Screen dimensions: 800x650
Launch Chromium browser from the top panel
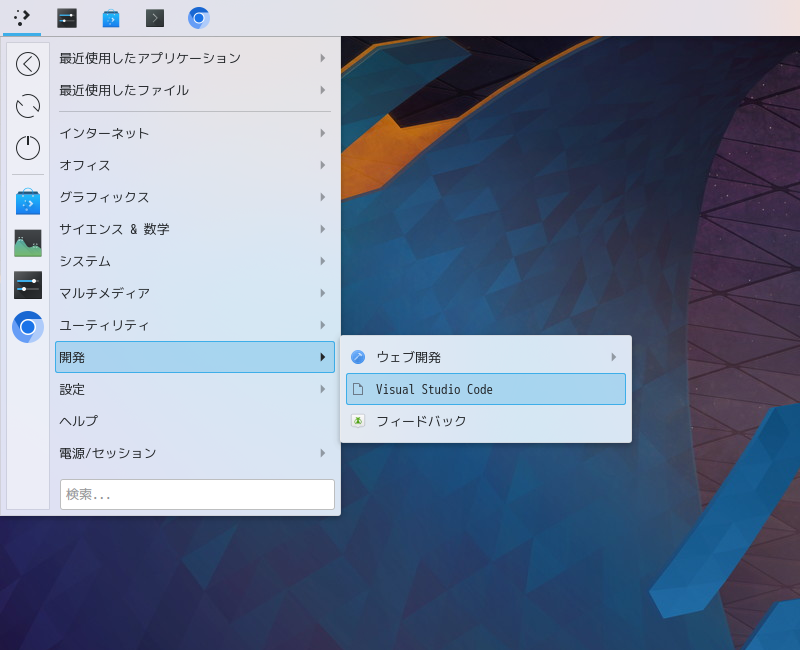pyautogui.click(x=198, y=18)
